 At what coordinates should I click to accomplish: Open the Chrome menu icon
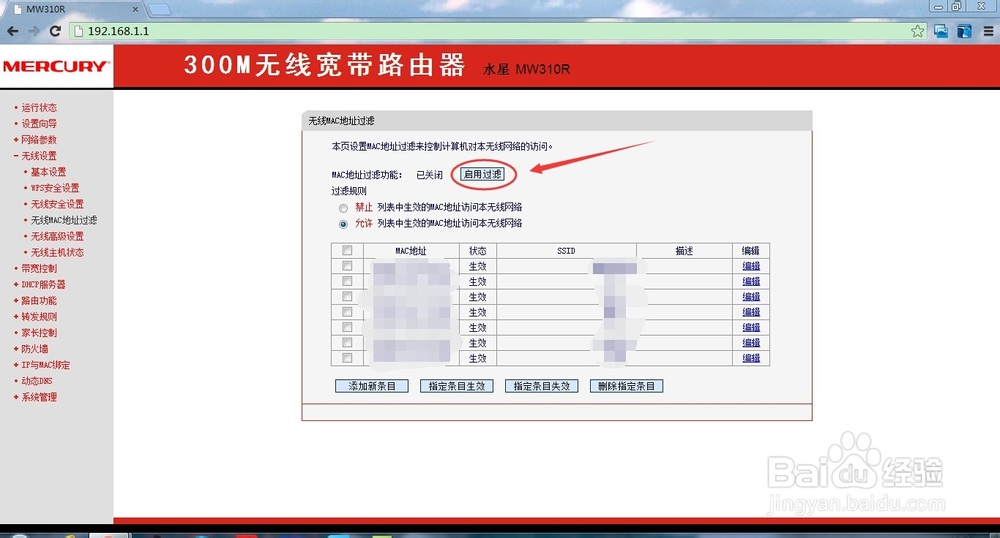click(988, 31)
